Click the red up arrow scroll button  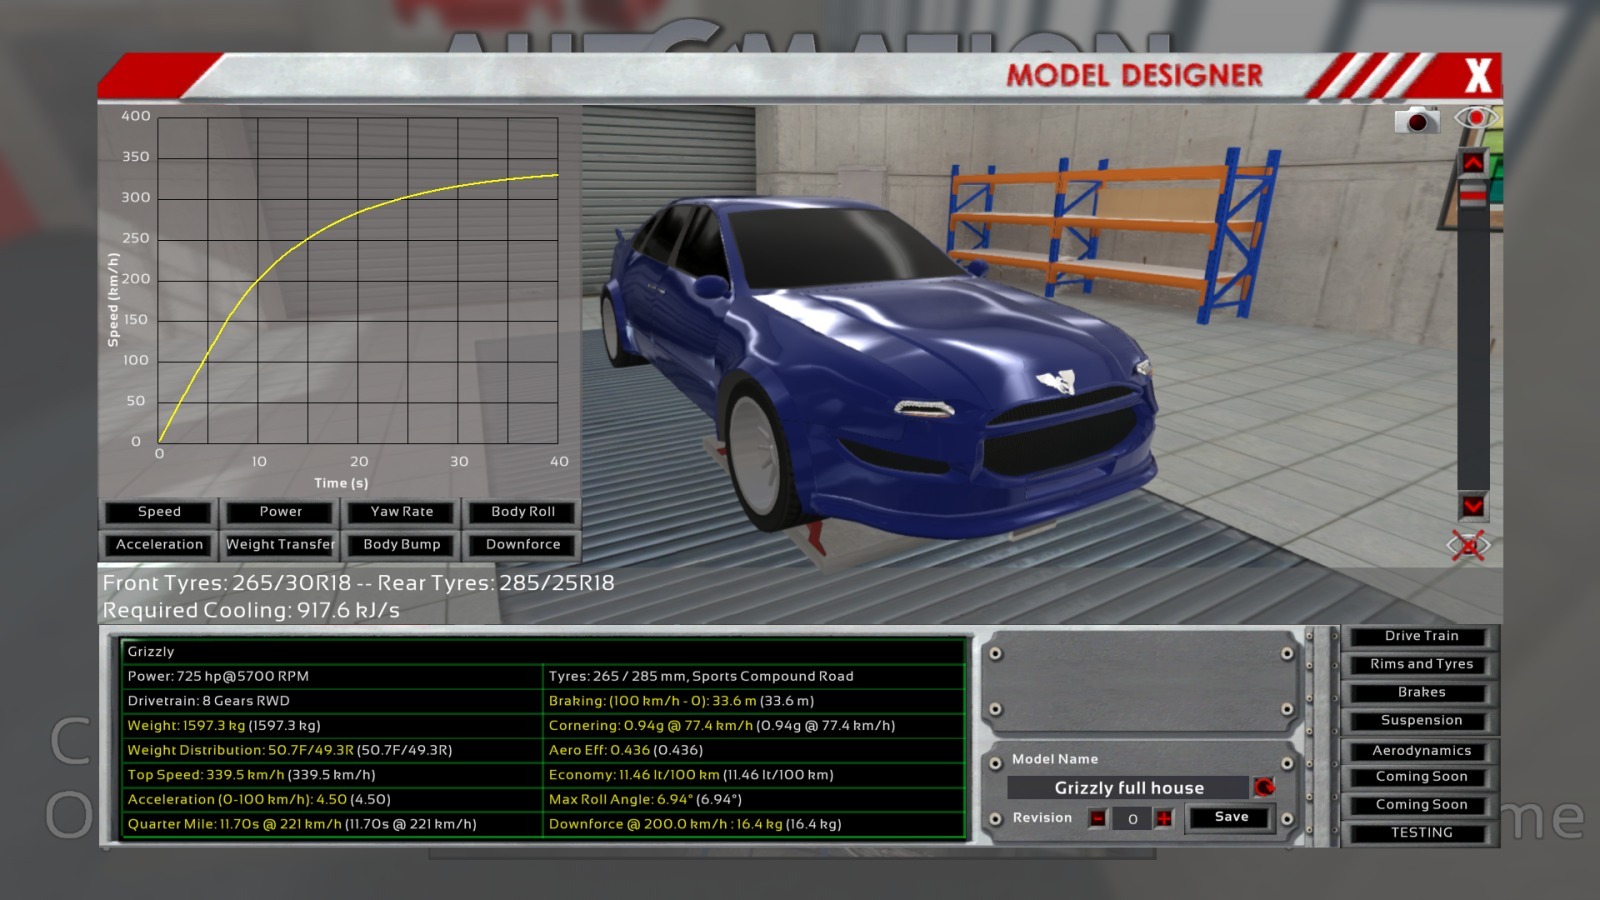click(1473, 162)
